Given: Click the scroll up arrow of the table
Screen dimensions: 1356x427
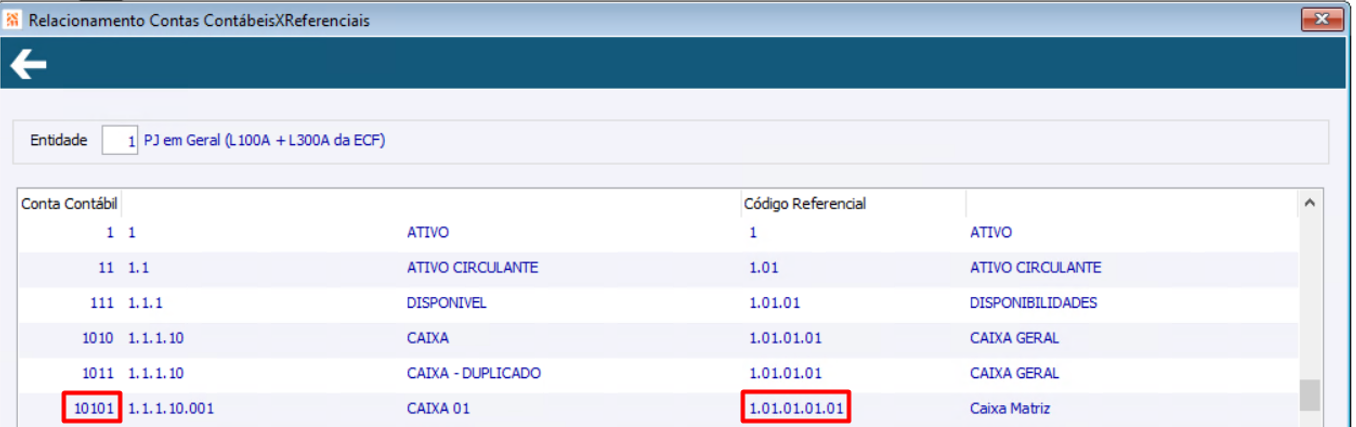Looking at the screenshot, I should 1308,203.
